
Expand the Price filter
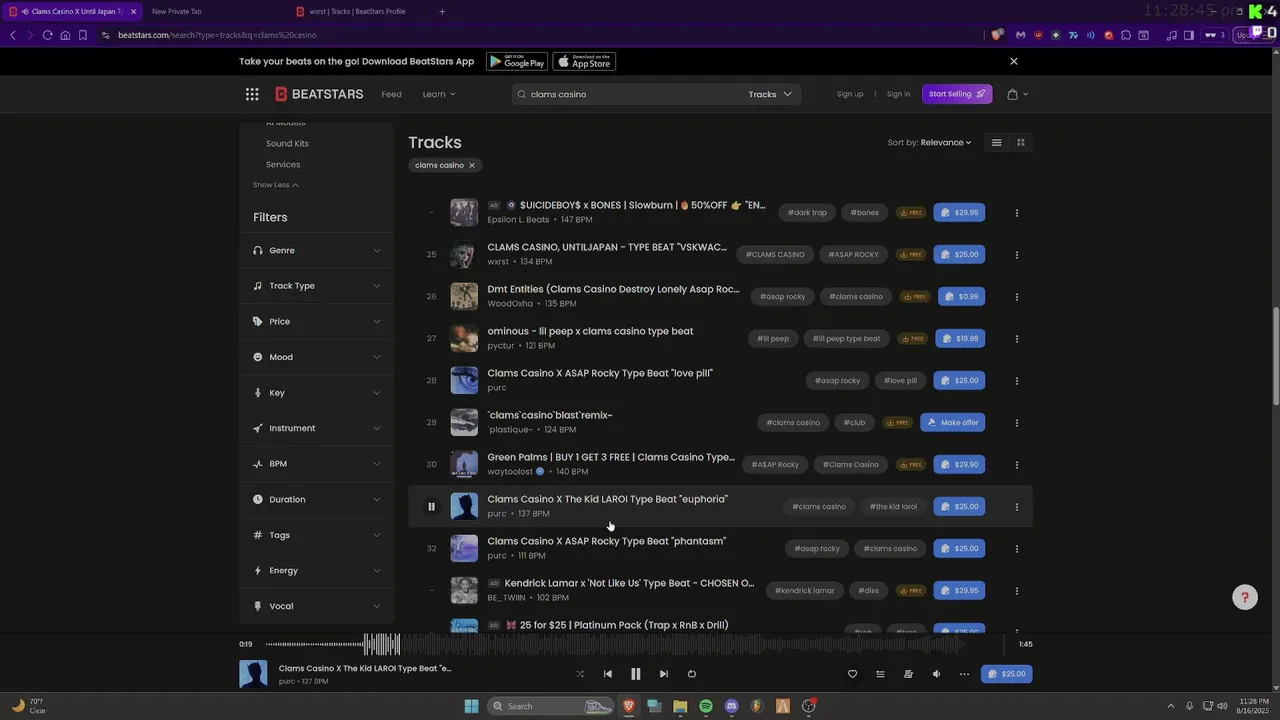tap(316, 322)
